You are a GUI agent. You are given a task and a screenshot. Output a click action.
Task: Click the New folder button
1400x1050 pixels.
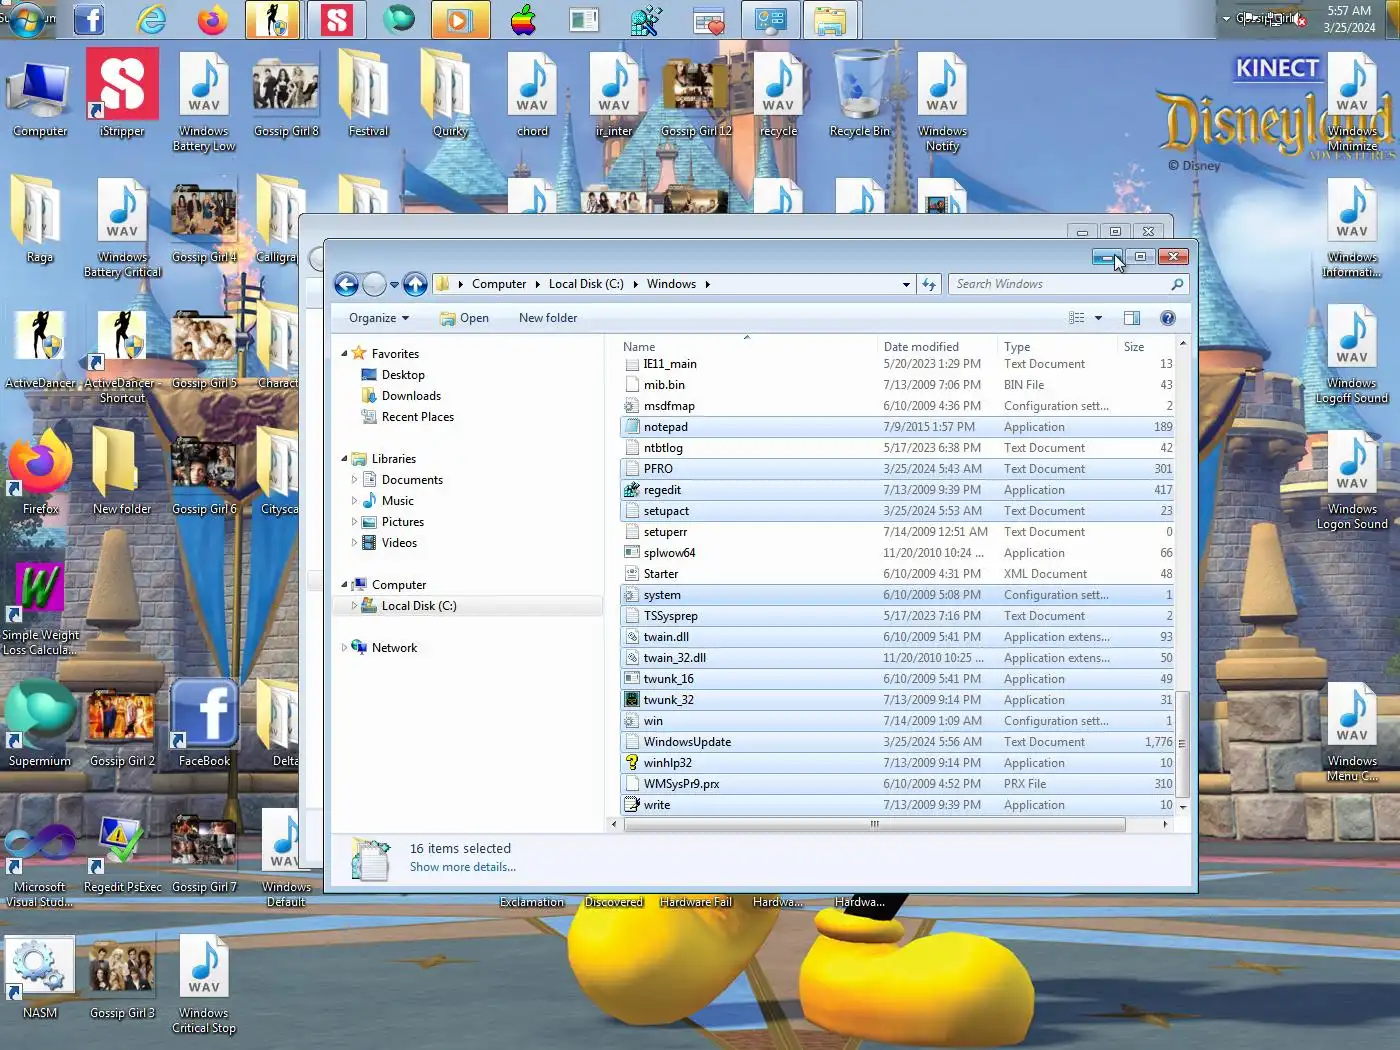tap(548, 318)
